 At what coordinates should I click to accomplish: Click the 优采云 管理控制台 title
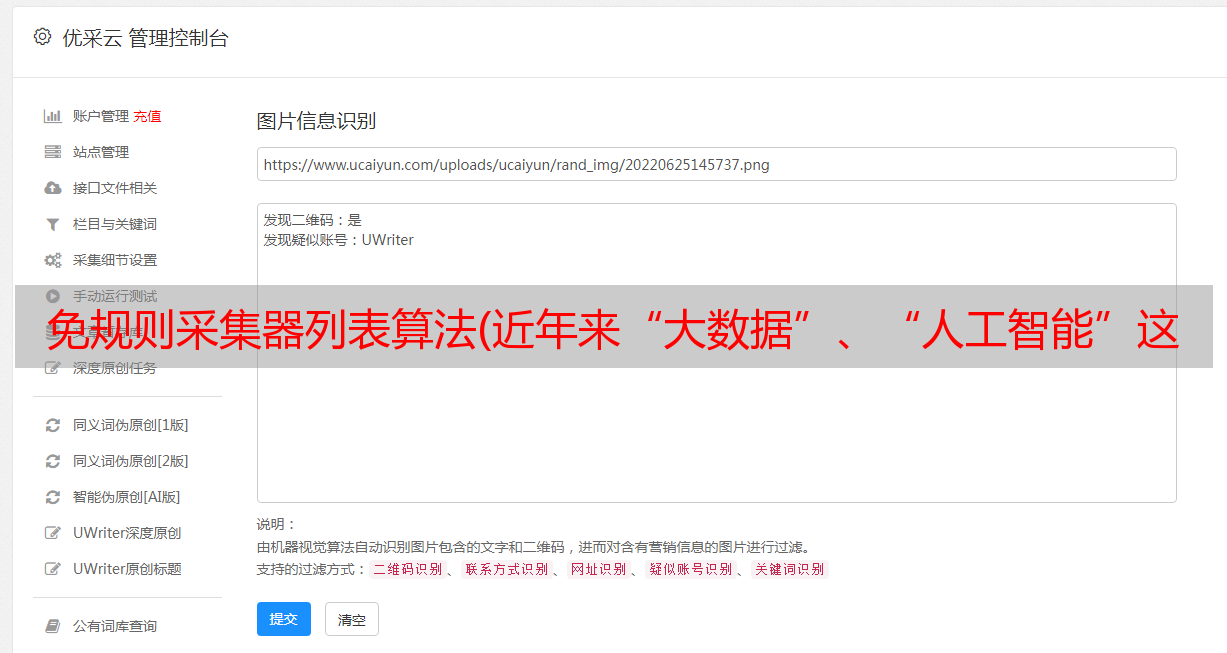(145, 38)
